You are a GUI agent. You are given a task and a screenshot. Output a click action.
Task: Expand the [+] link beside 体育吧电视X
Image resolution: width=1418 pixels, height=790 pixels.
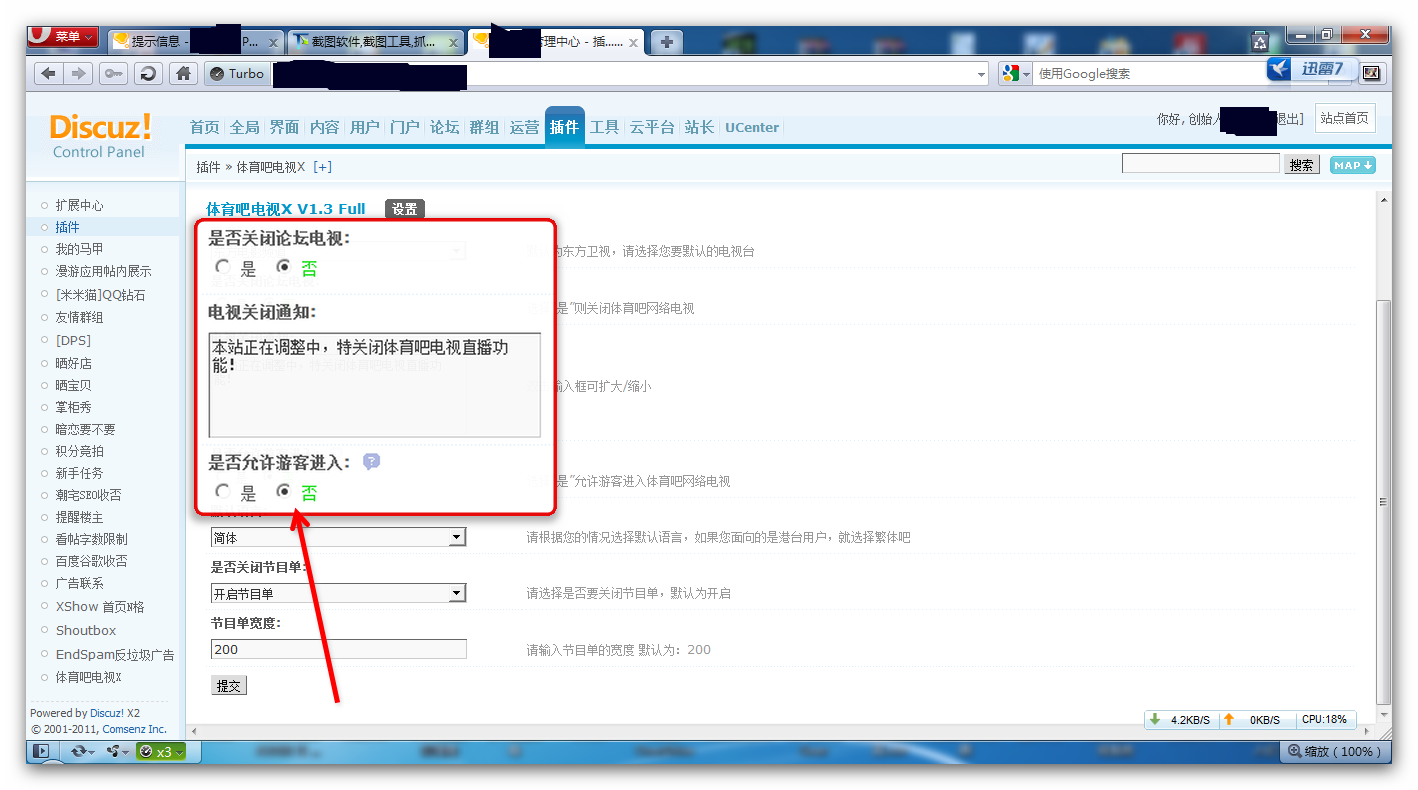click(x=322, y=167)
